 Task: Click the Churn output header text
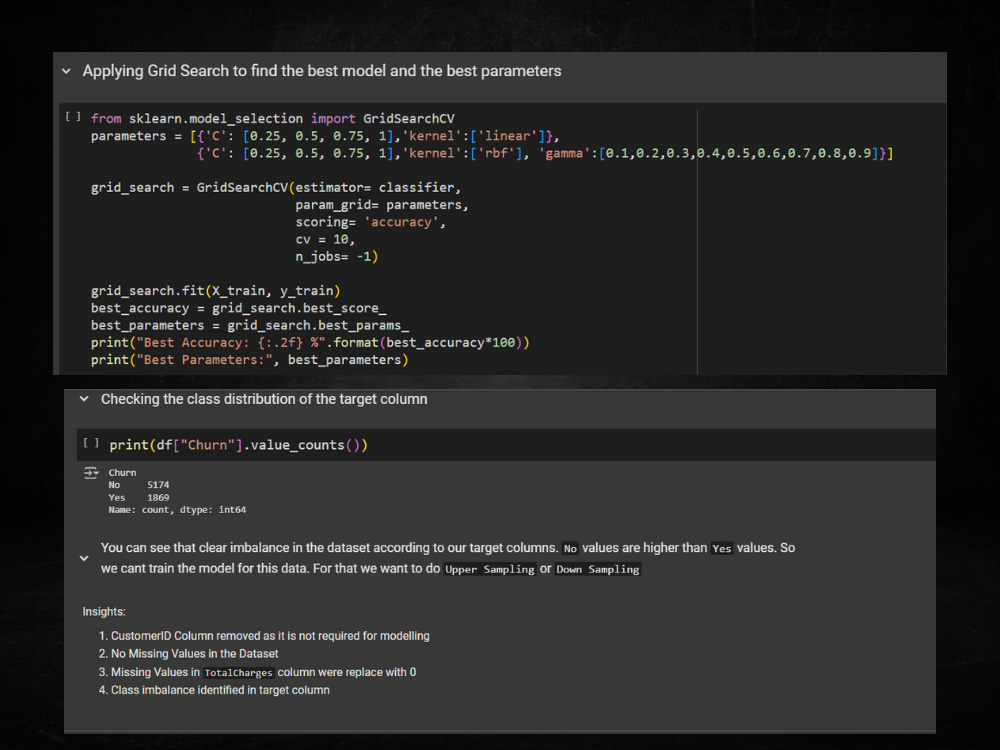[122, 473]
